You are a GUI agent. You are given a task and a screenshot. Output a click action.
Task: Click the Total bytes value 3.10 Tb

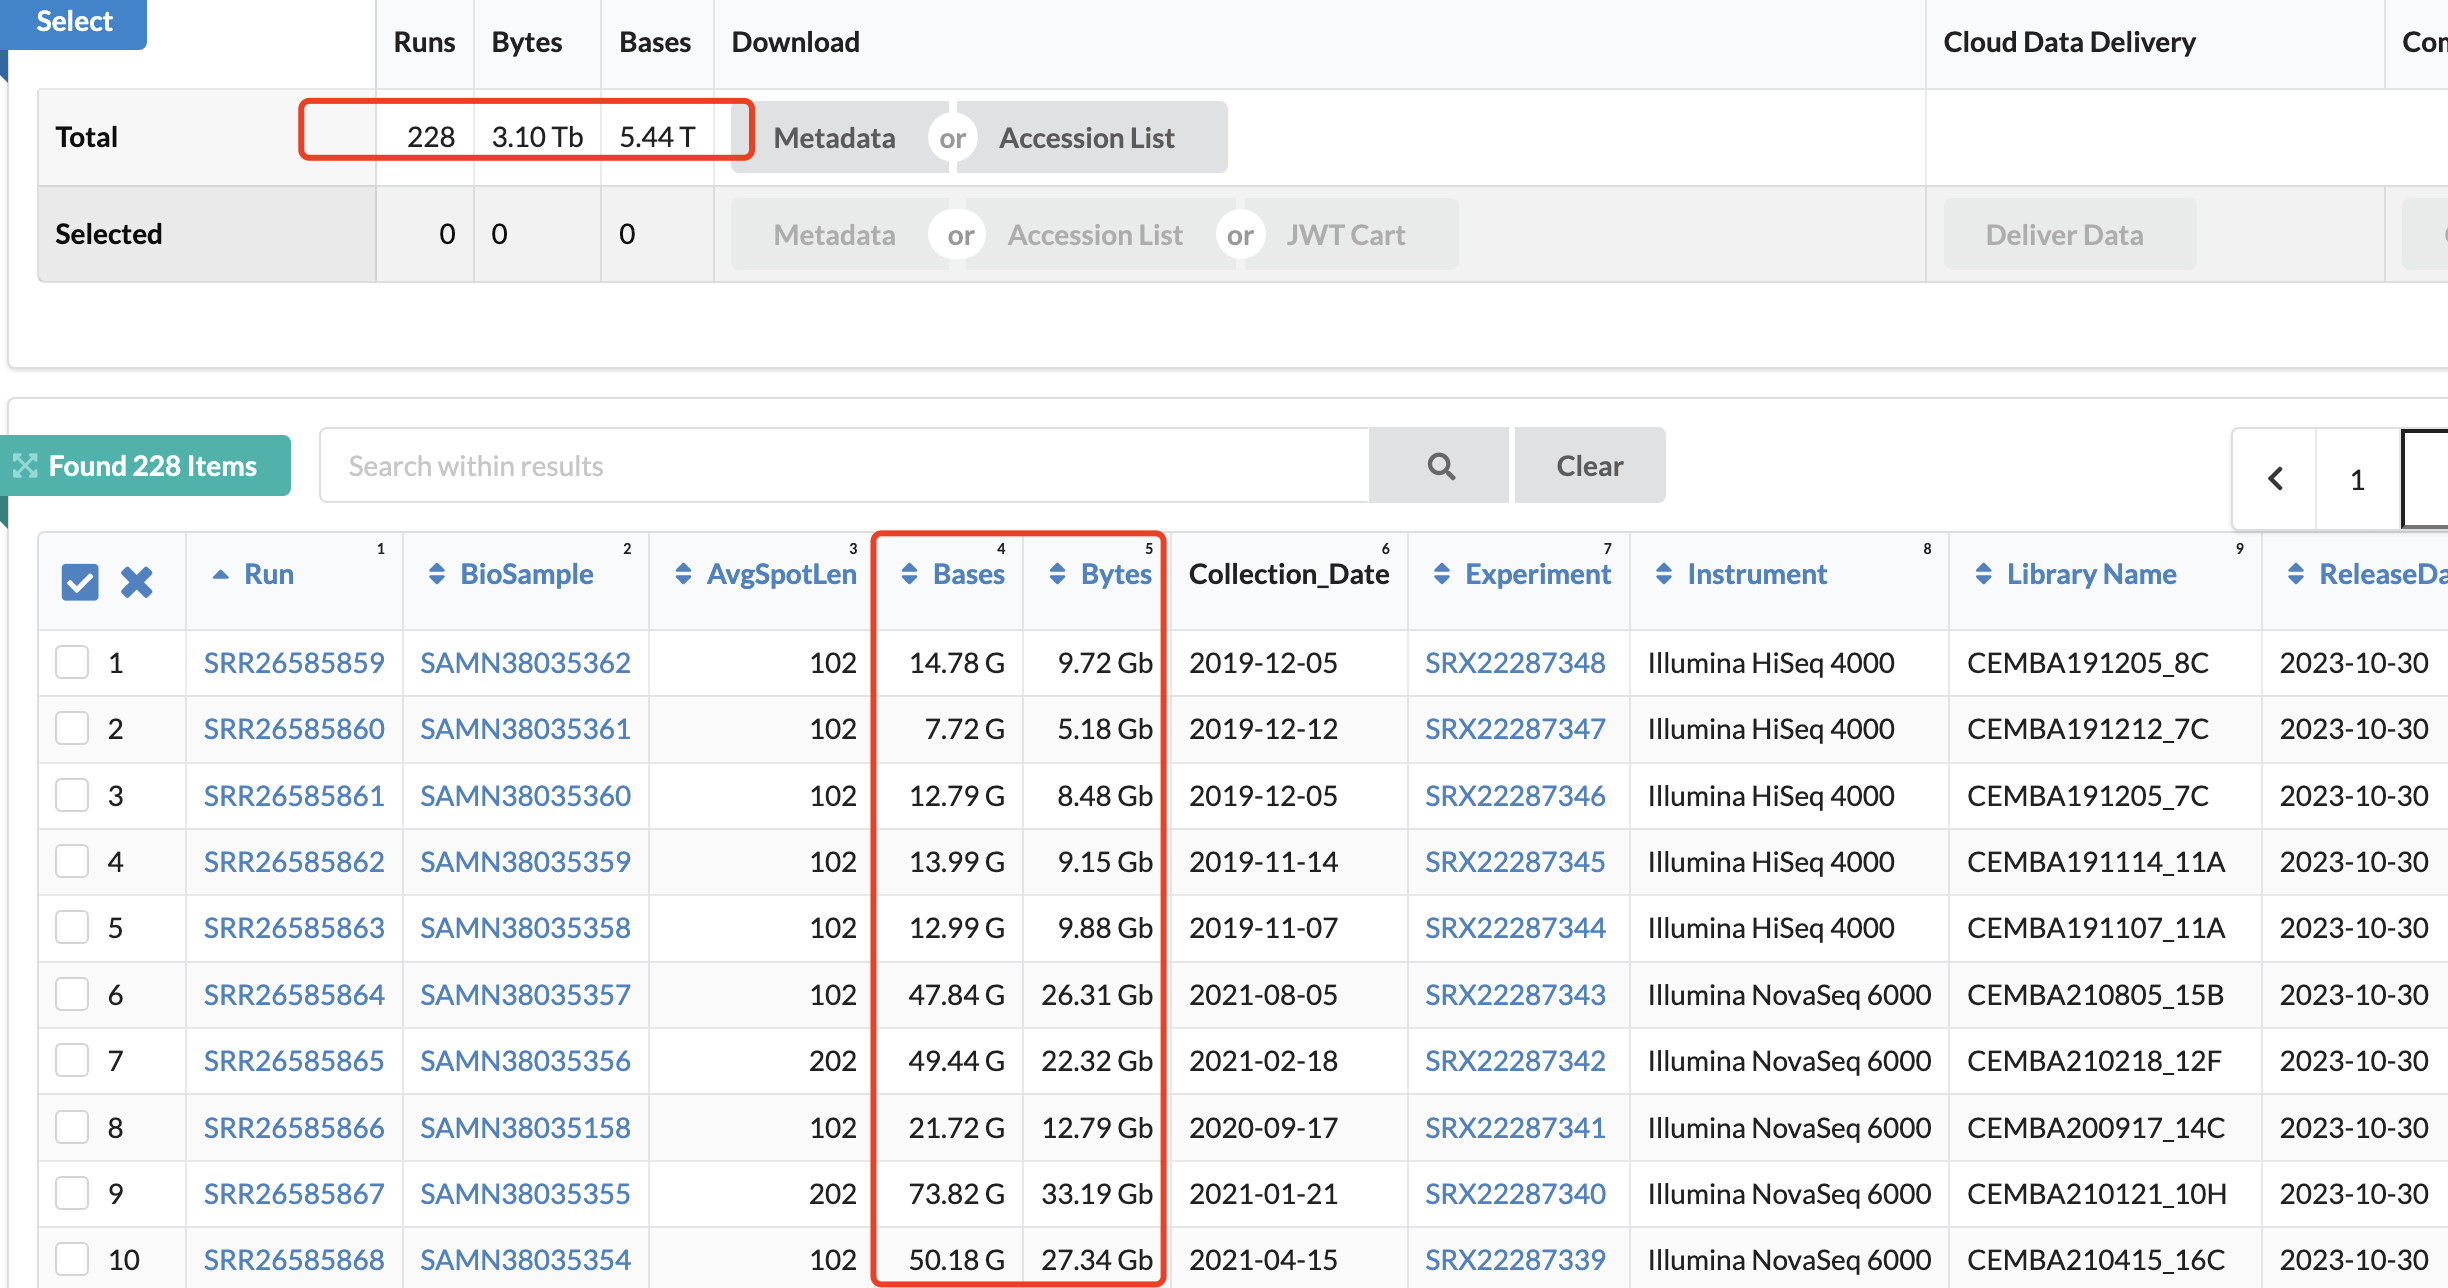click(537, 137)
